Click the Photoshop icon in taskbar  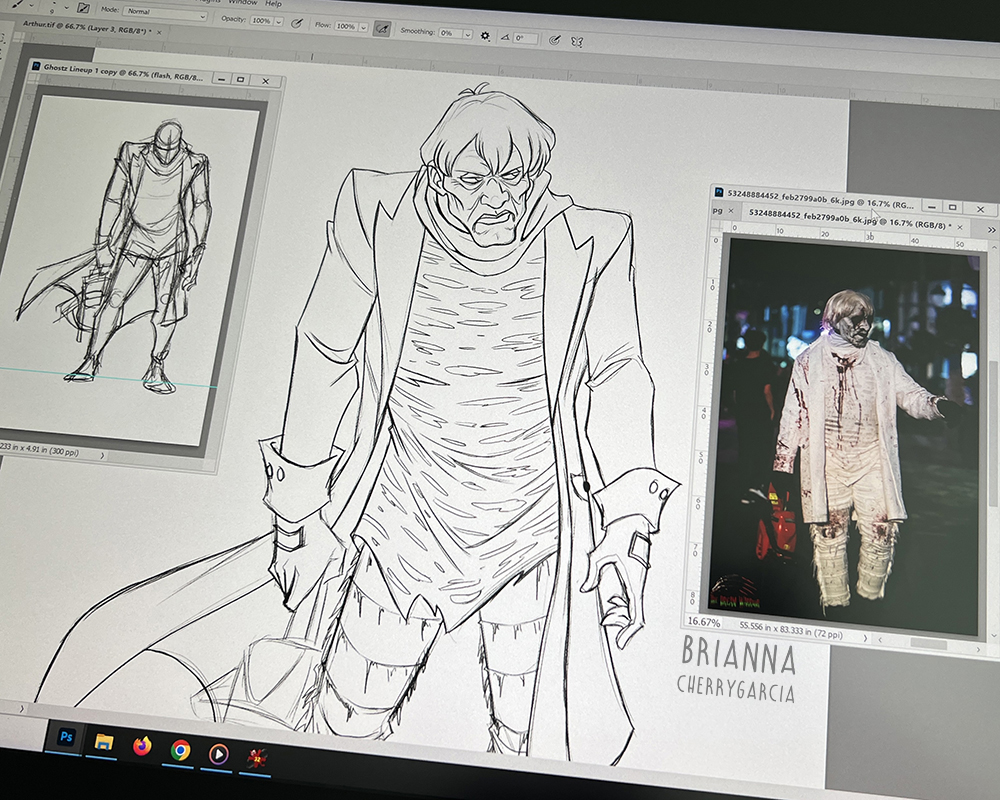(x=66, y=738)
